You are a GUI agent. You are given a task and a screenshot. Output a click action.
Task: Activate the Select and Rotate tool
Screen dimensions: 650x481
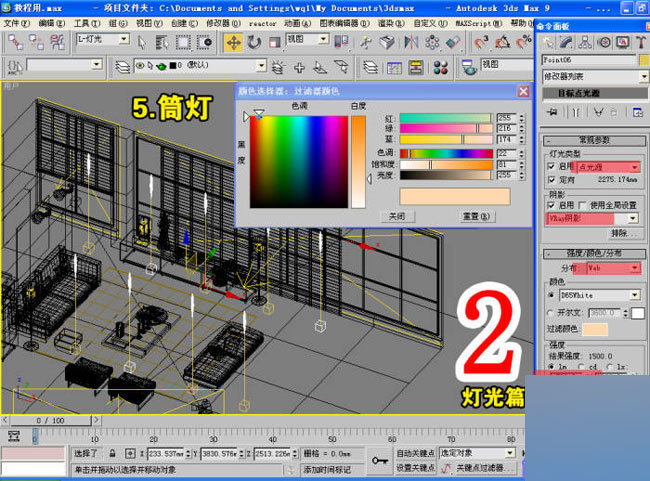pyautogui.click(x=254, y=42)
